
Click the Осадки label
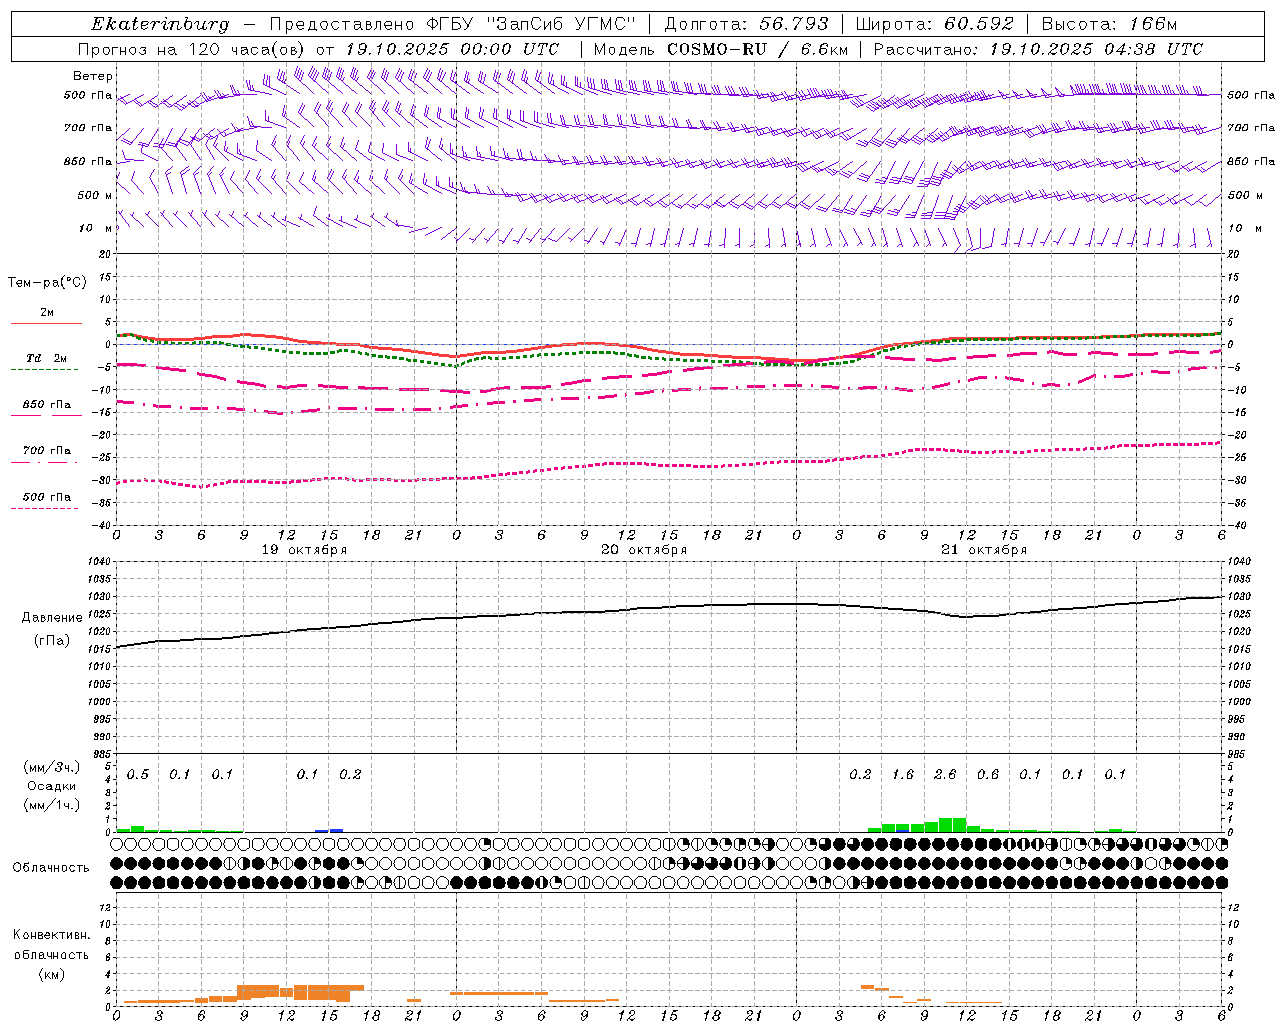(51, 786)
